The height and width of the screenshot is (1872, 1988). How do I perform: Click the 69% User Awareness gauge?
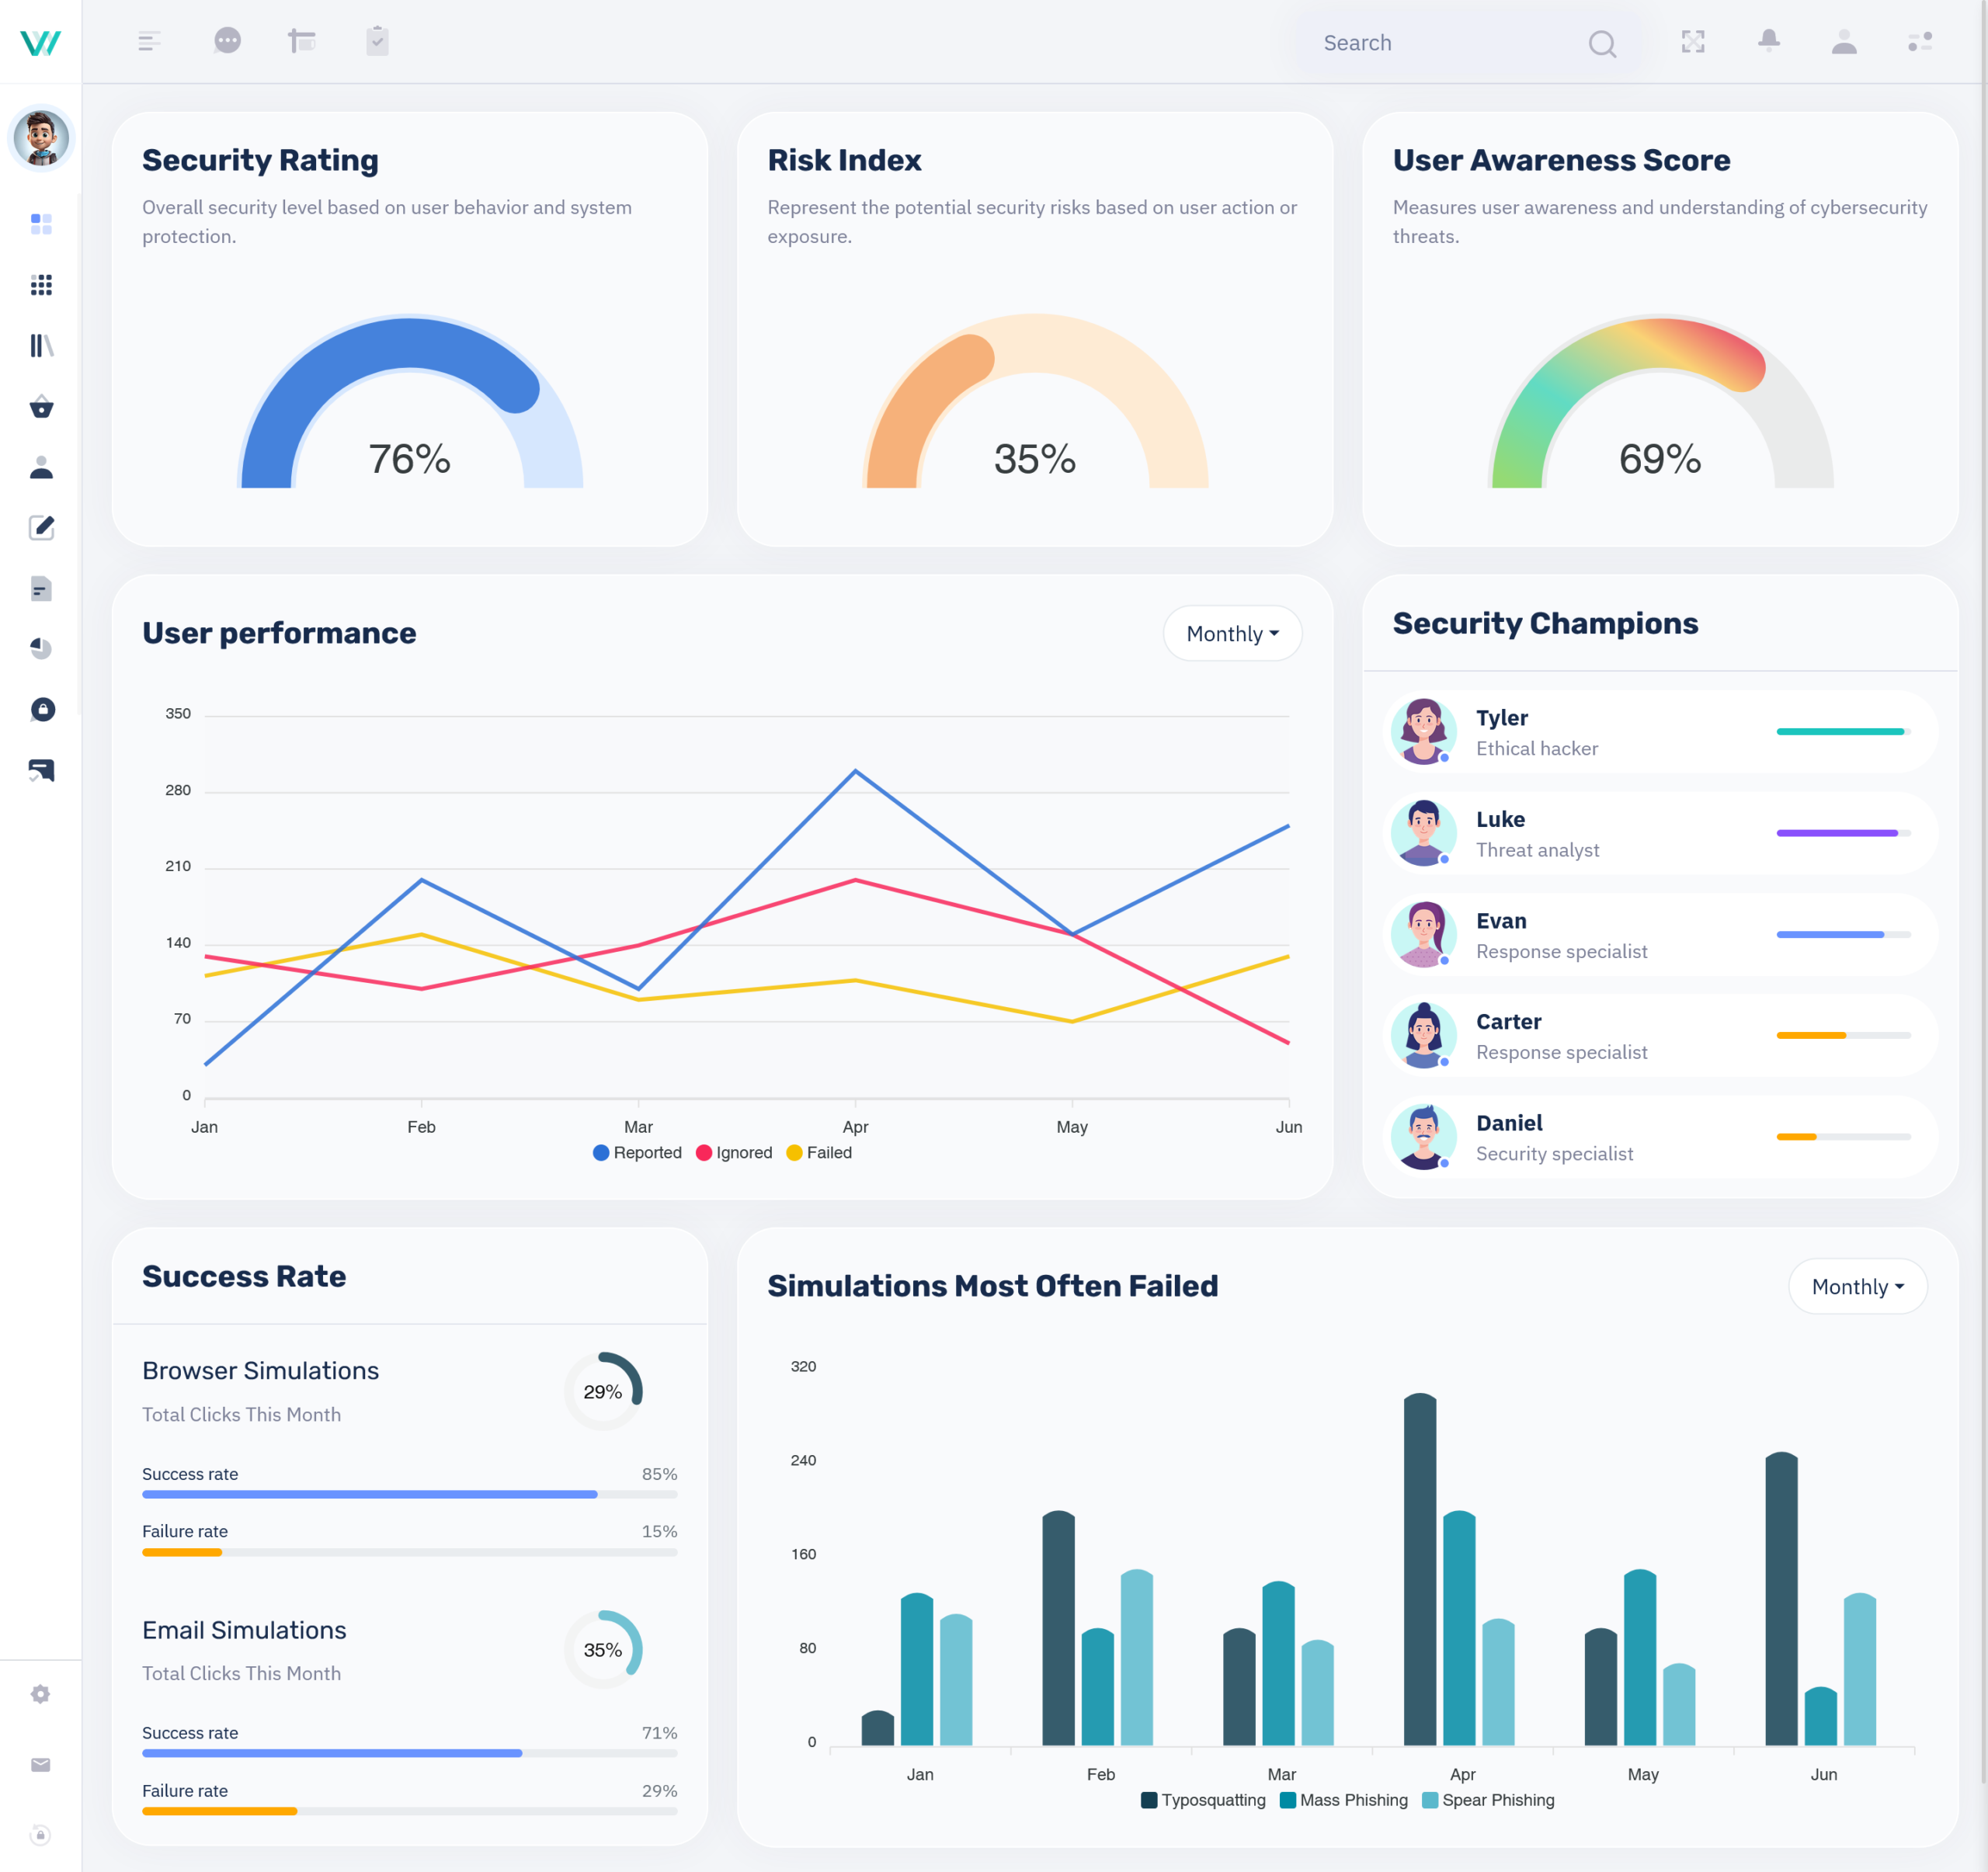1660,402
